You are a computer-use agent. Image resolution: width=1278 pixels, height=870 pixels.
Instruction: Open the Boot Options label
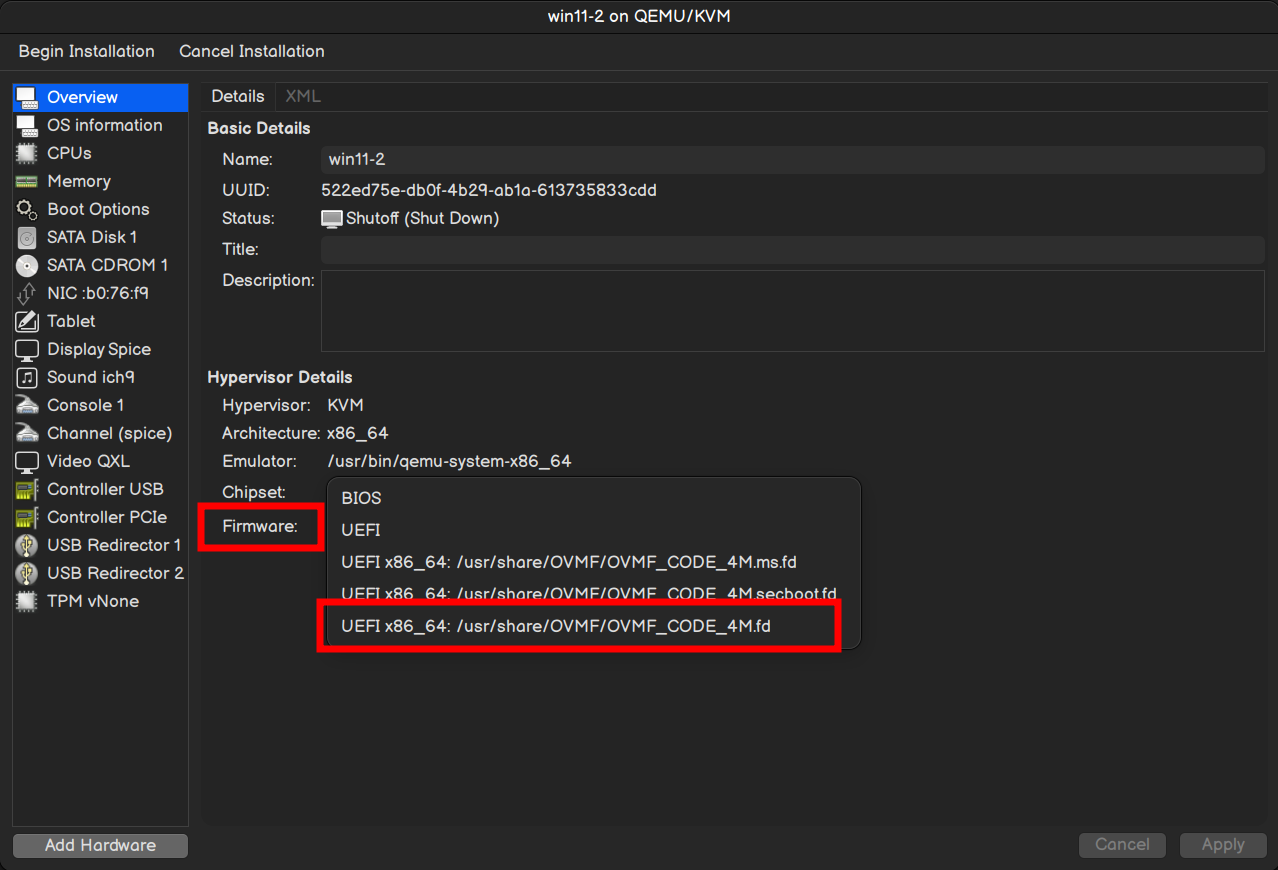click(x=98, y=209)
